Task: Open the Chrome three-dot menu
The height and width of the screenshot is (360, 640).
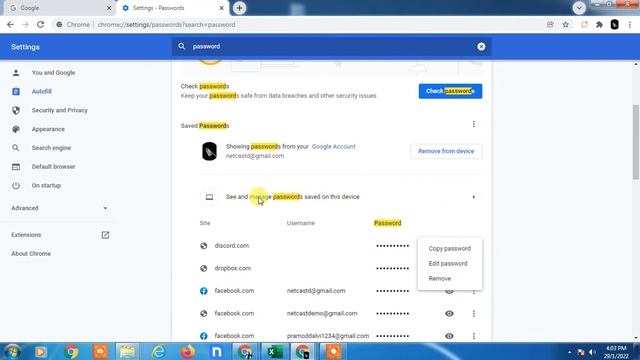Action: 630,24
